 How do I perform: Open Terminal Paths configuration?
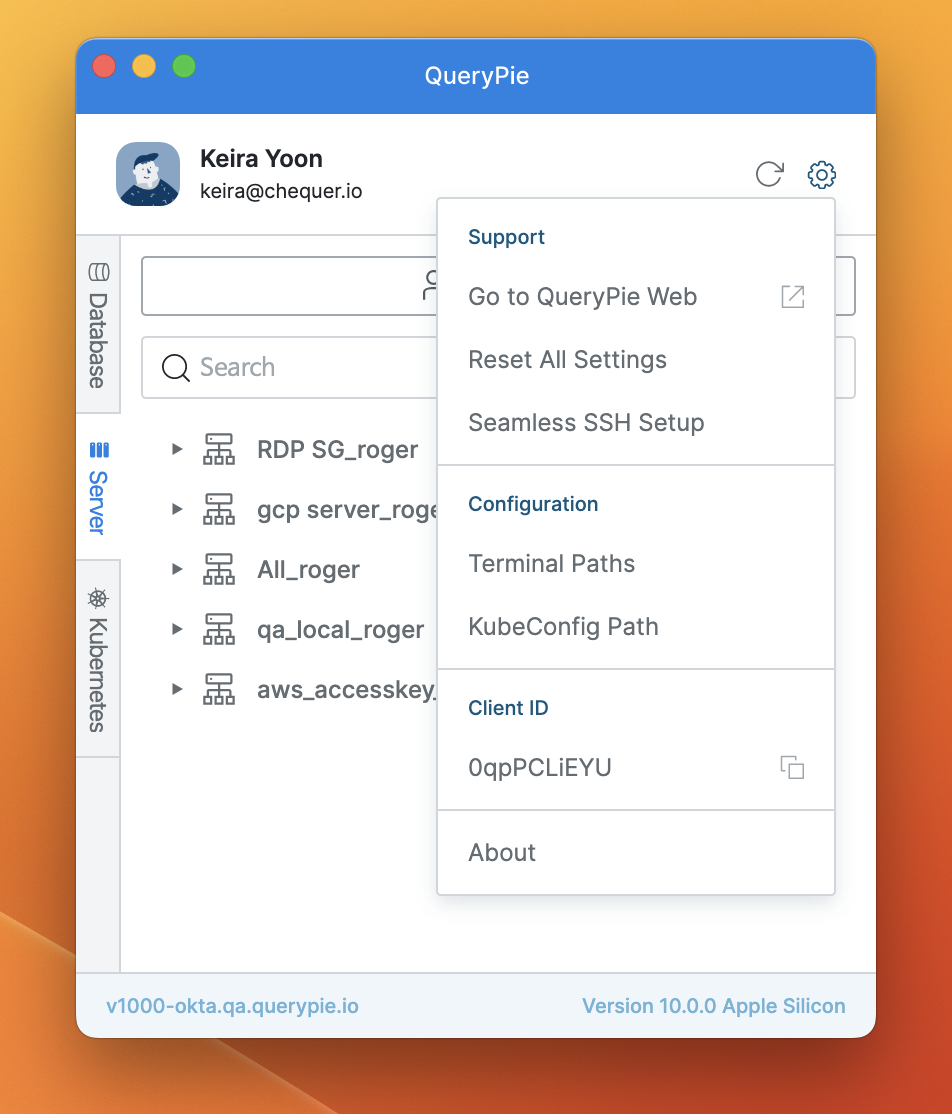point(551,564)
